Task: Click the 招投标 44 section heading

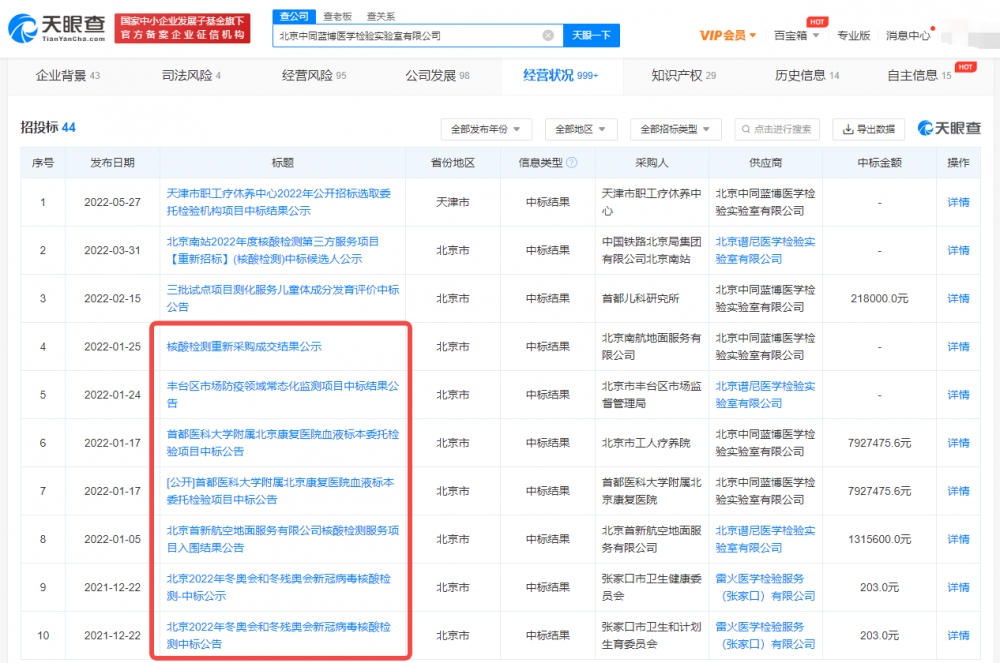Action: click(x=48, y=128)
